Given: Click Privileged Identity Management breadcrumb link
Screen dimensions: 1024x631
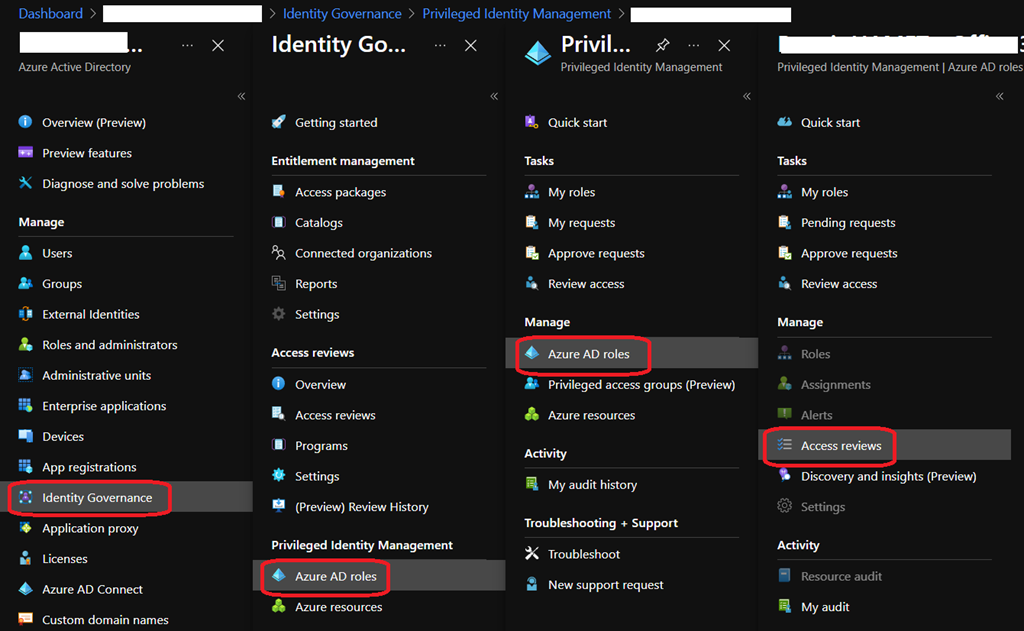Looking at the screenshot, I should 516,14.
